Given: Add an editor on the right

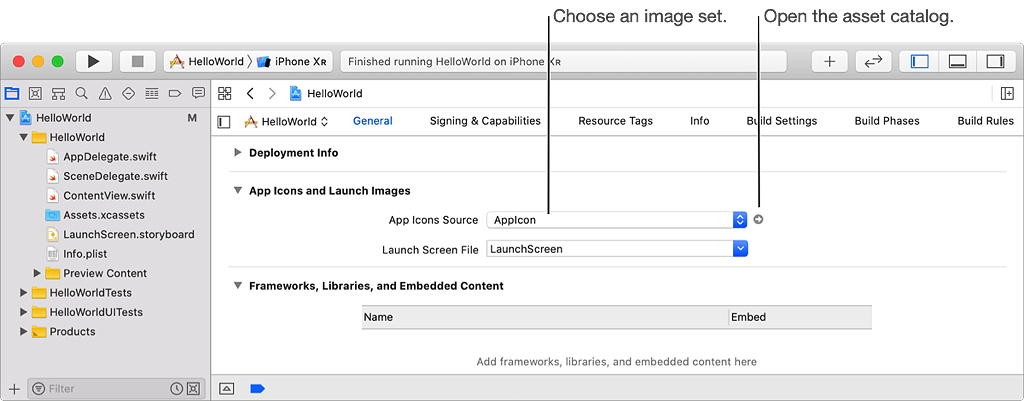Looking at the screenshot, I should pyautogui.click(x=1007, y=93).
